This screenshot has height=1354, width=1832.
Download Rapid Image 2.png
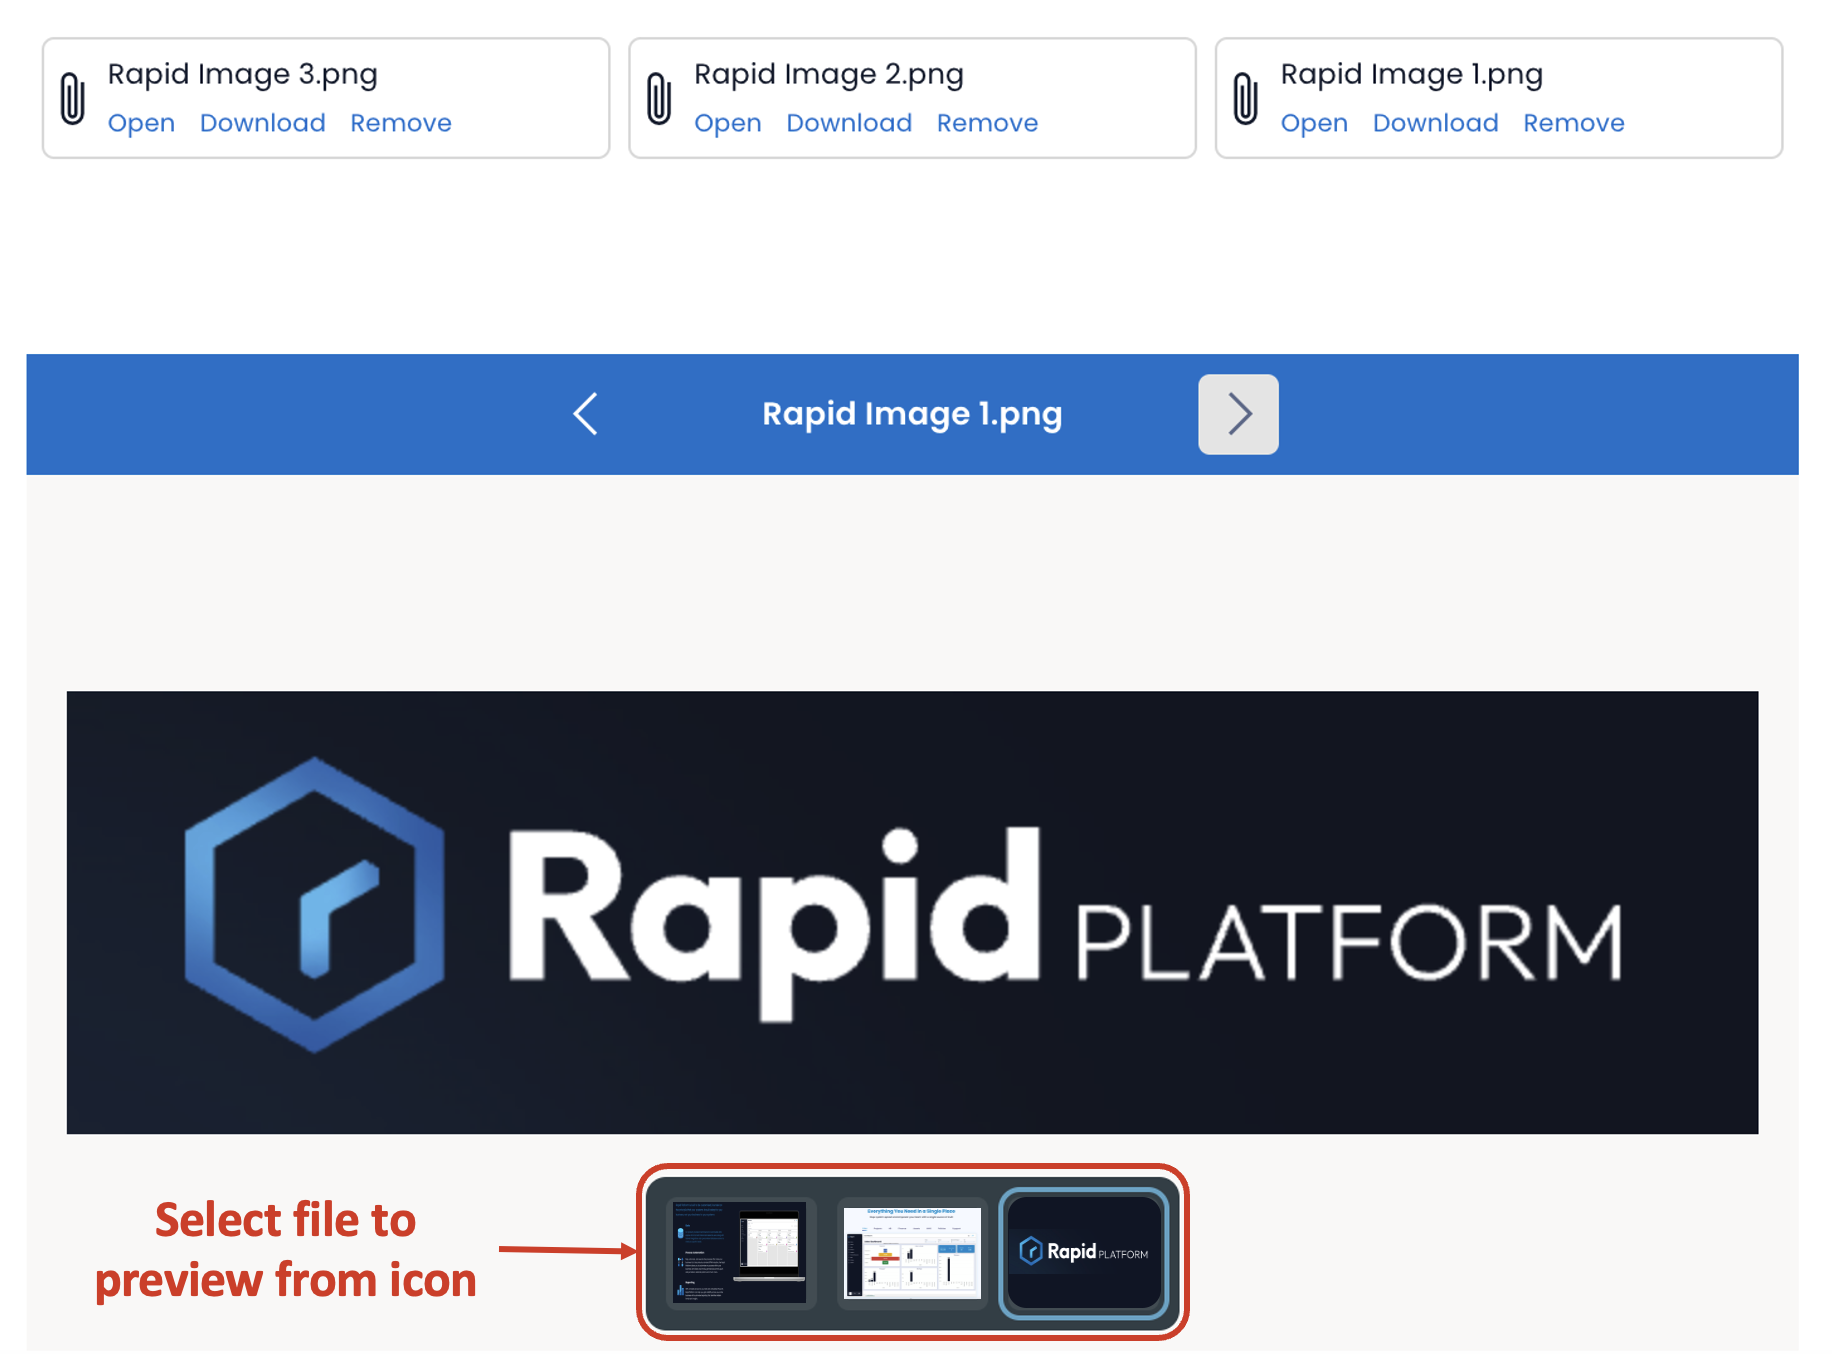pos(849,122)
